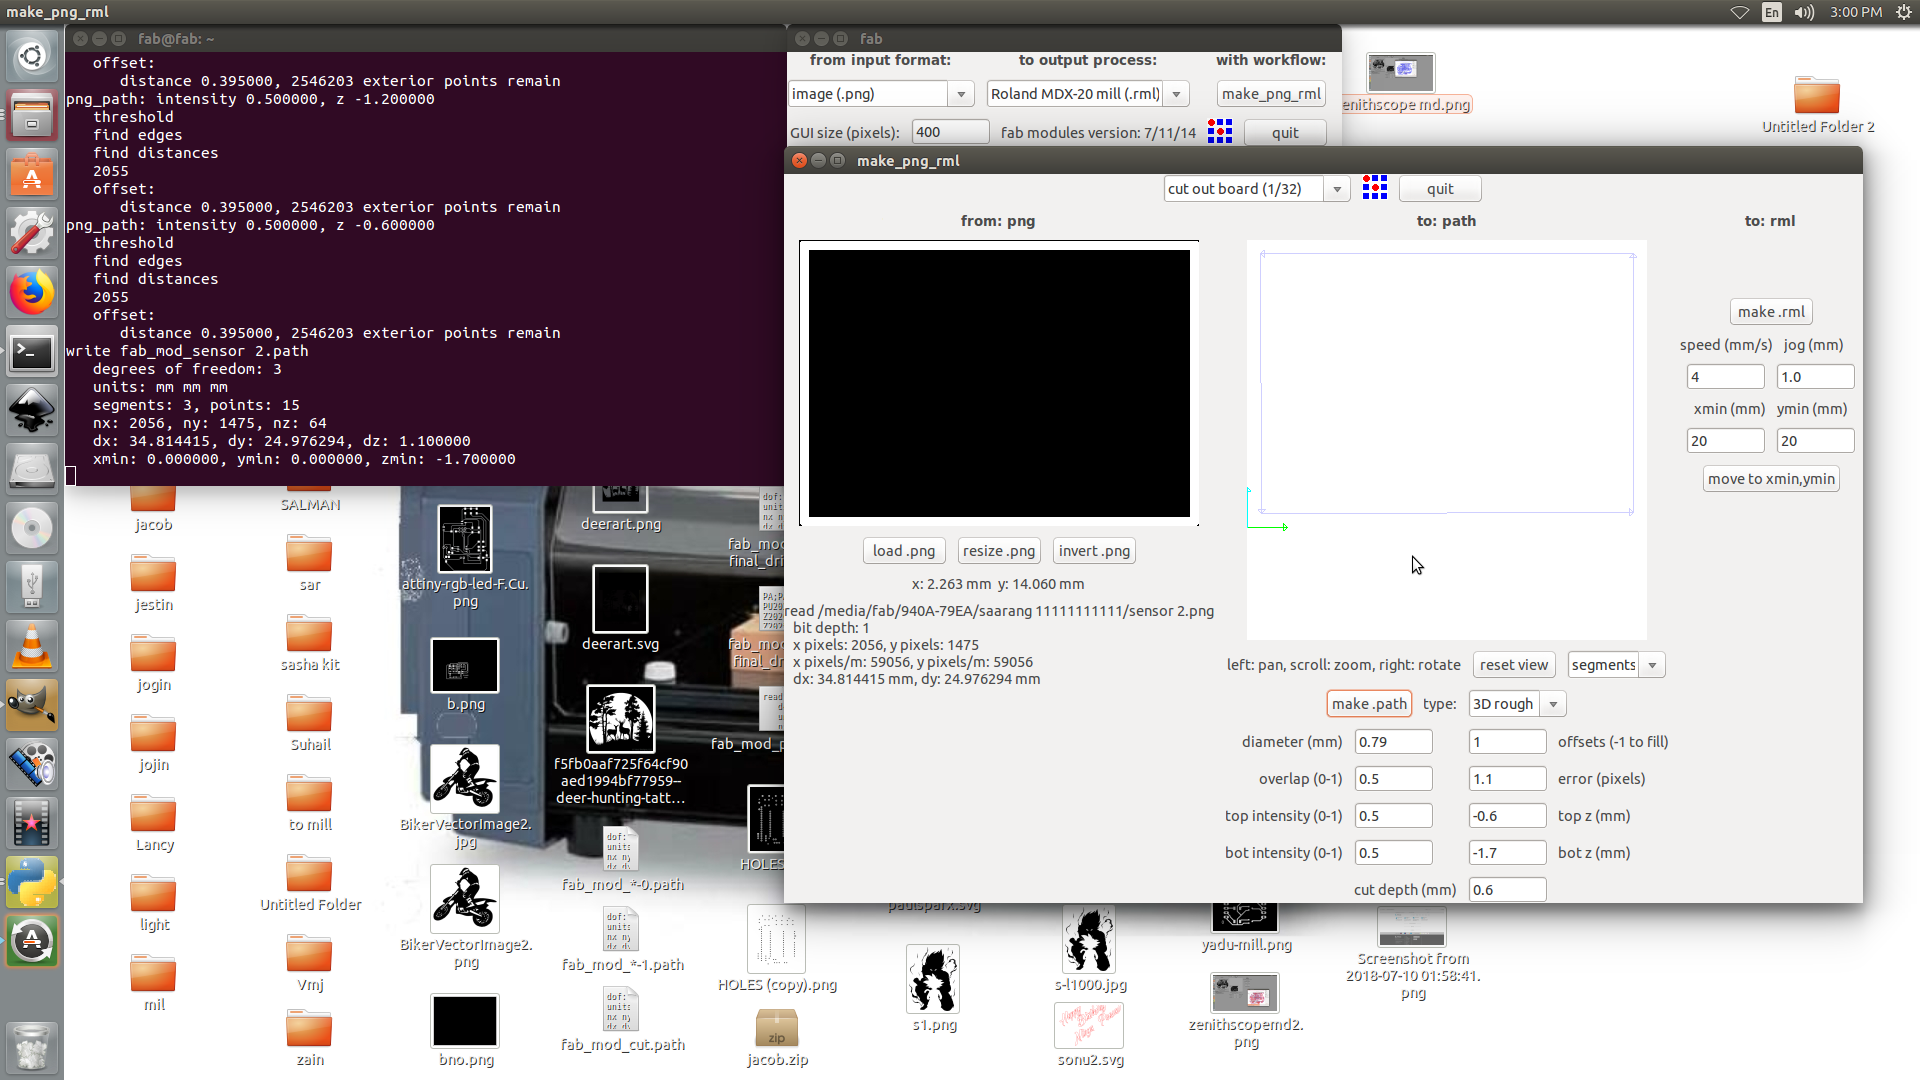Image resolution: width=1920 pixels, height=1080 pixels.
Task: Click the jog (mm) input field
Action: [x=1815, y=377]
